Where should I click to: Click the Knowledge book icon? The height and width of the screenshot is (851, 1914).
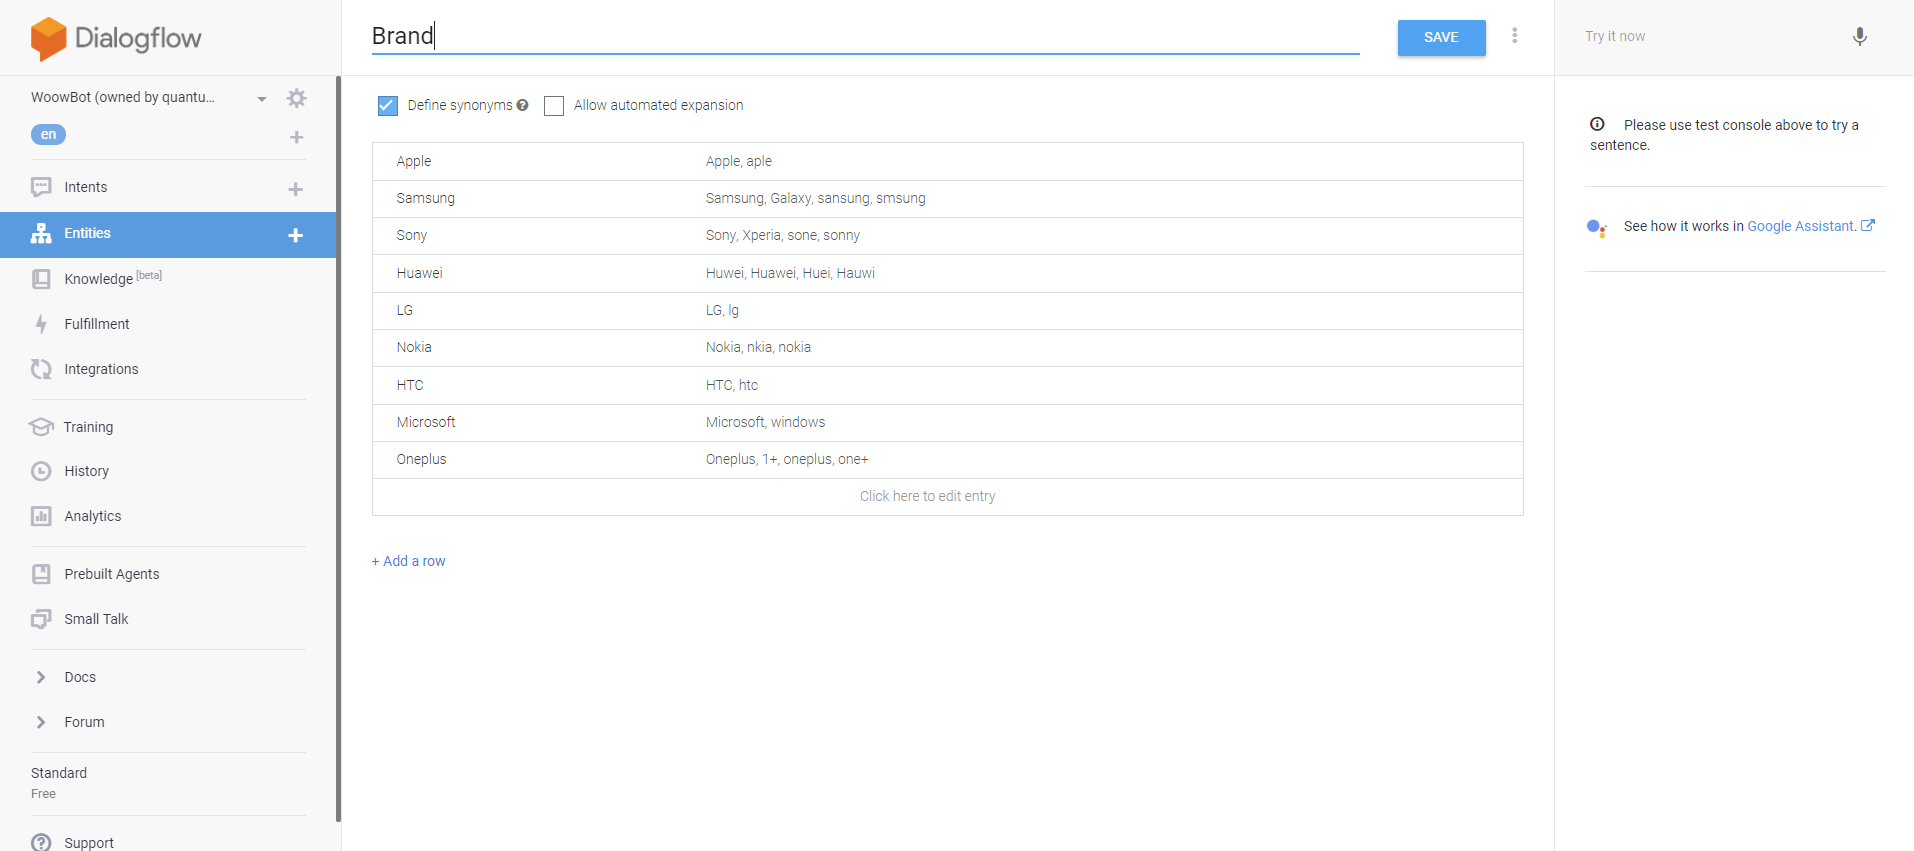[41, 279]
